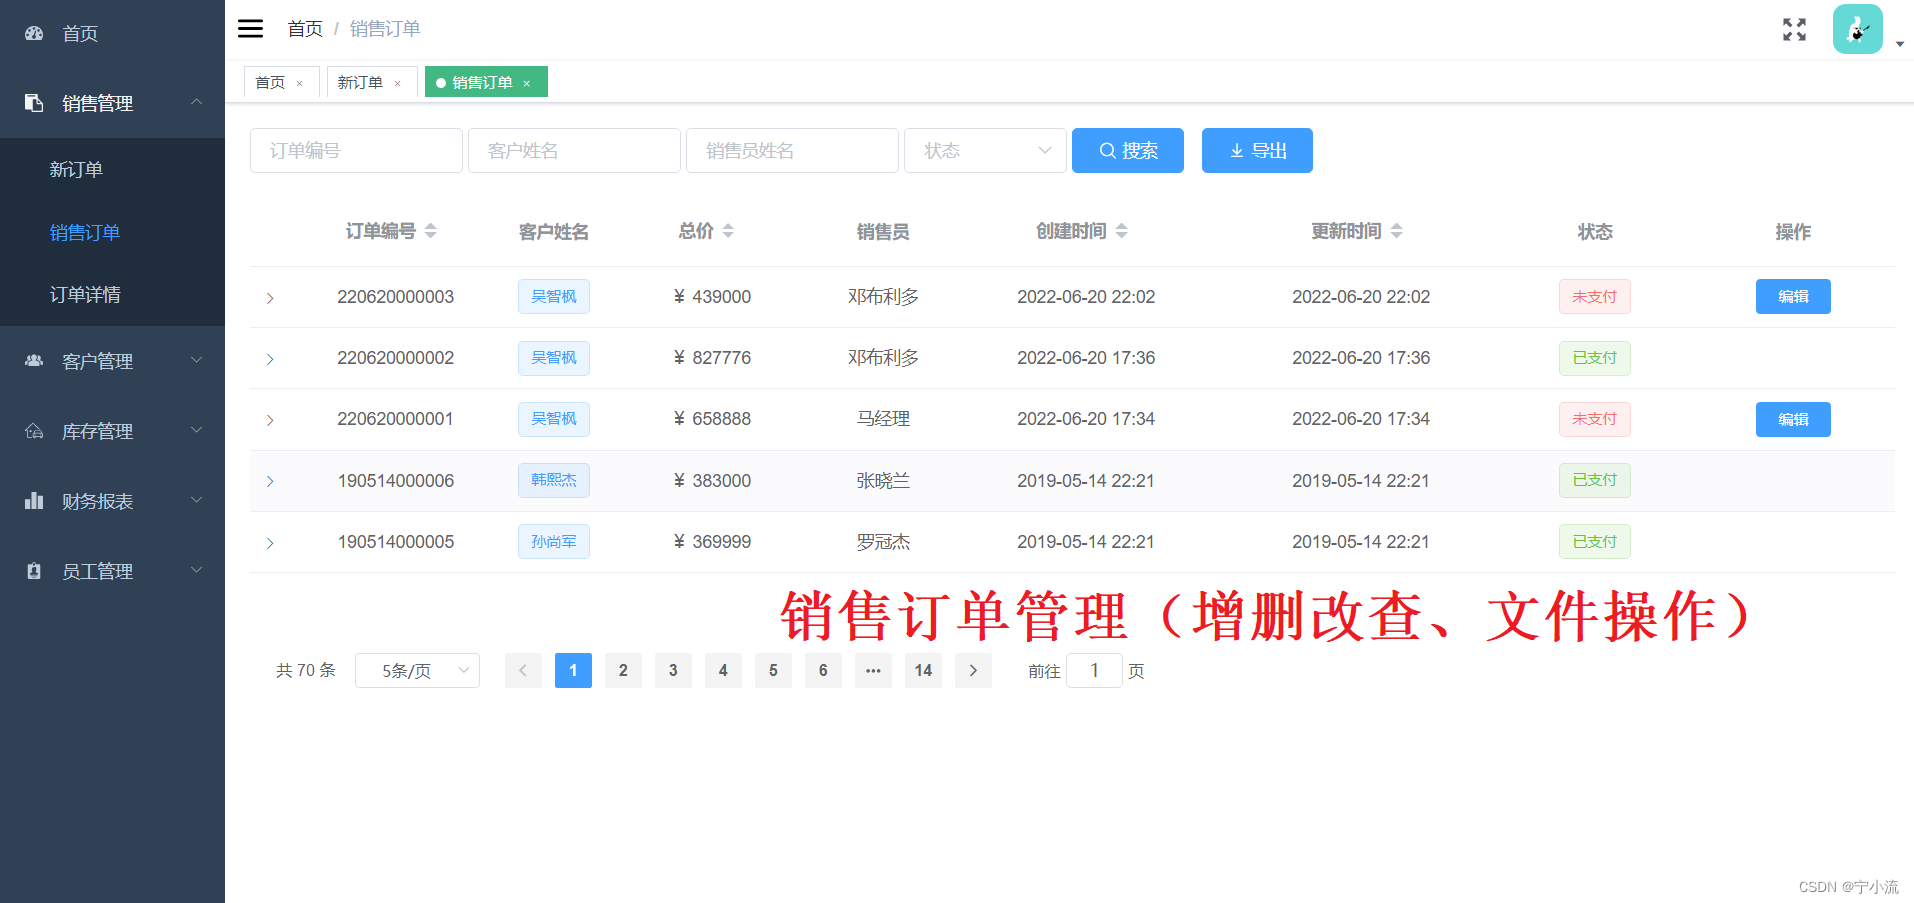Click 首页 breadcrumb link
The image size is (1914, 903).
[305, 29]
